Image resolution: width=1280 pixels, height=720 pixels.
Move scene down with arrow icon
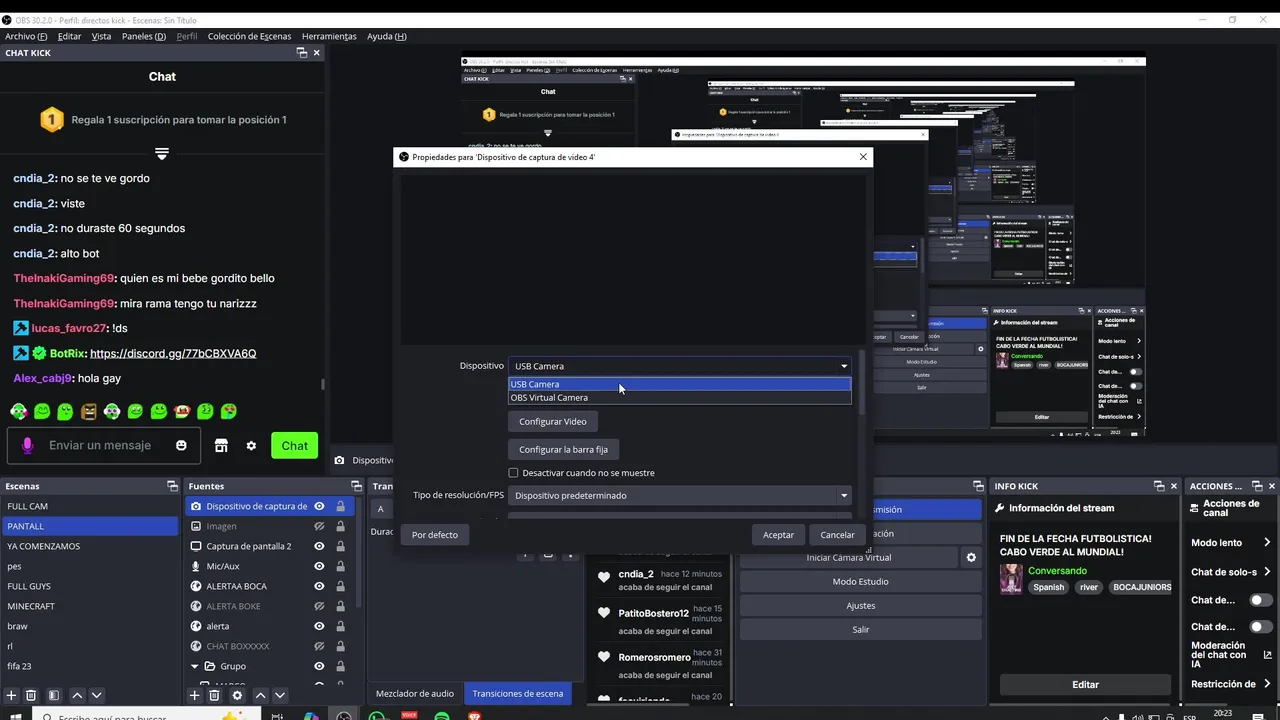click(96, 695)
